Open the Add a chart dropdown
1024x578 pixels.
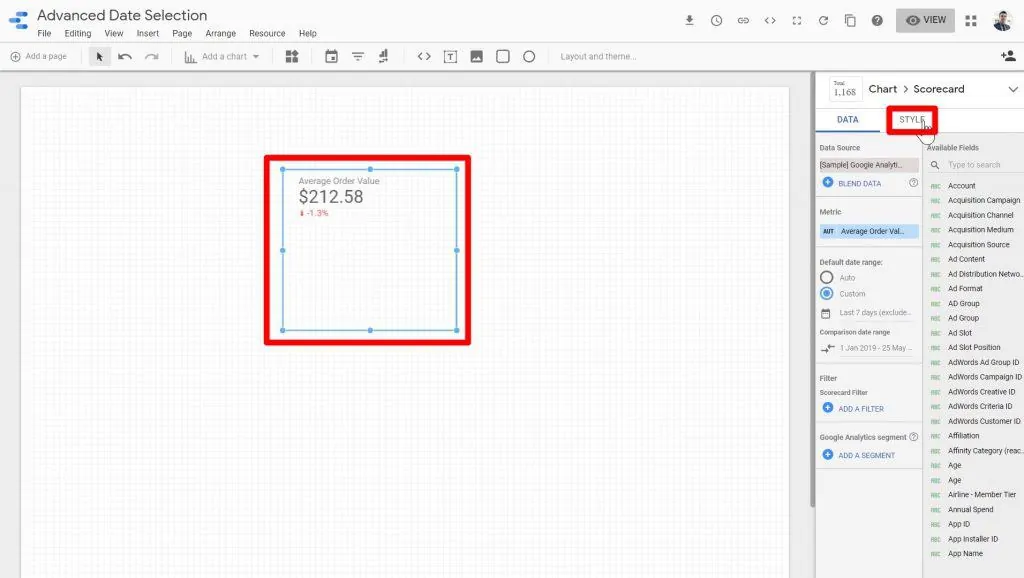tap(222, 57)
